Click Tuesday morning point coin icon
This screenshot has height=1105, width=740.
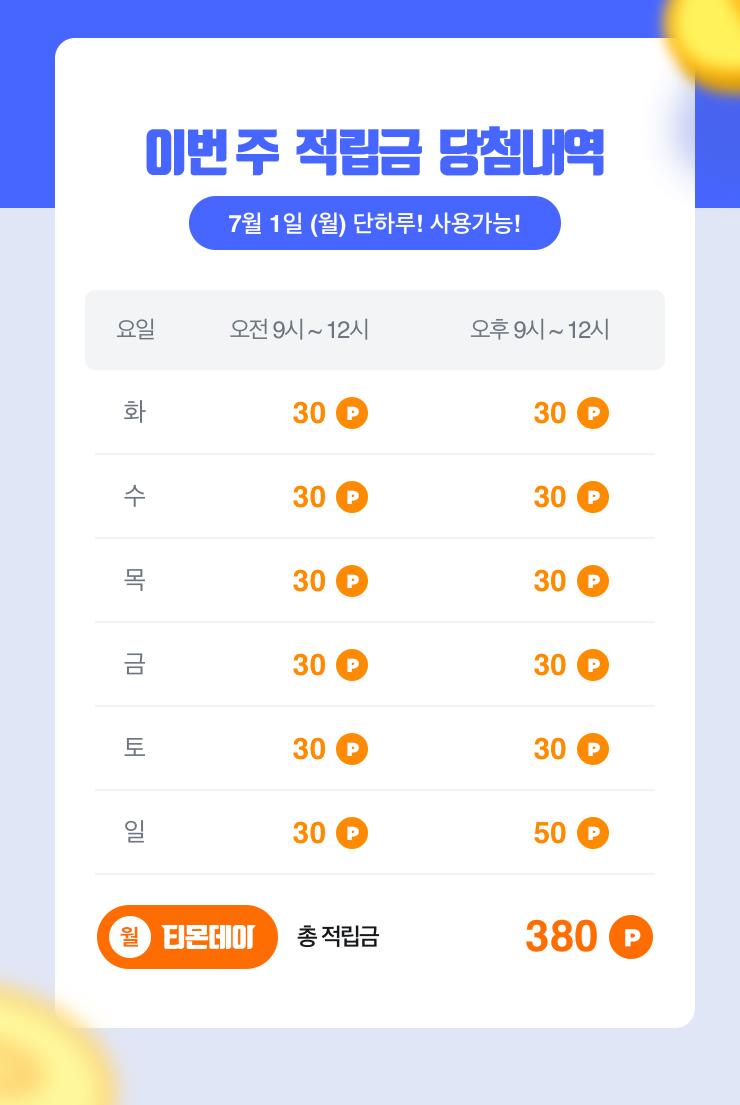352,413
